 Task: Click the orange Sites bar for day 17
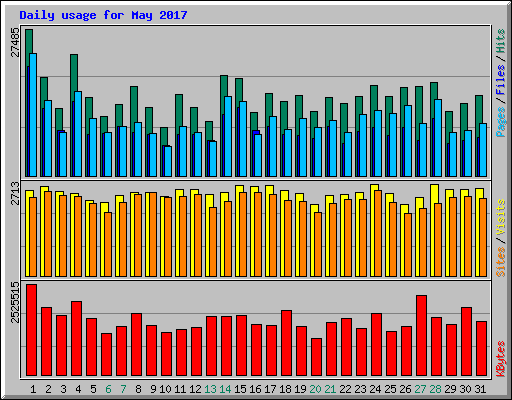pos(273,235)
